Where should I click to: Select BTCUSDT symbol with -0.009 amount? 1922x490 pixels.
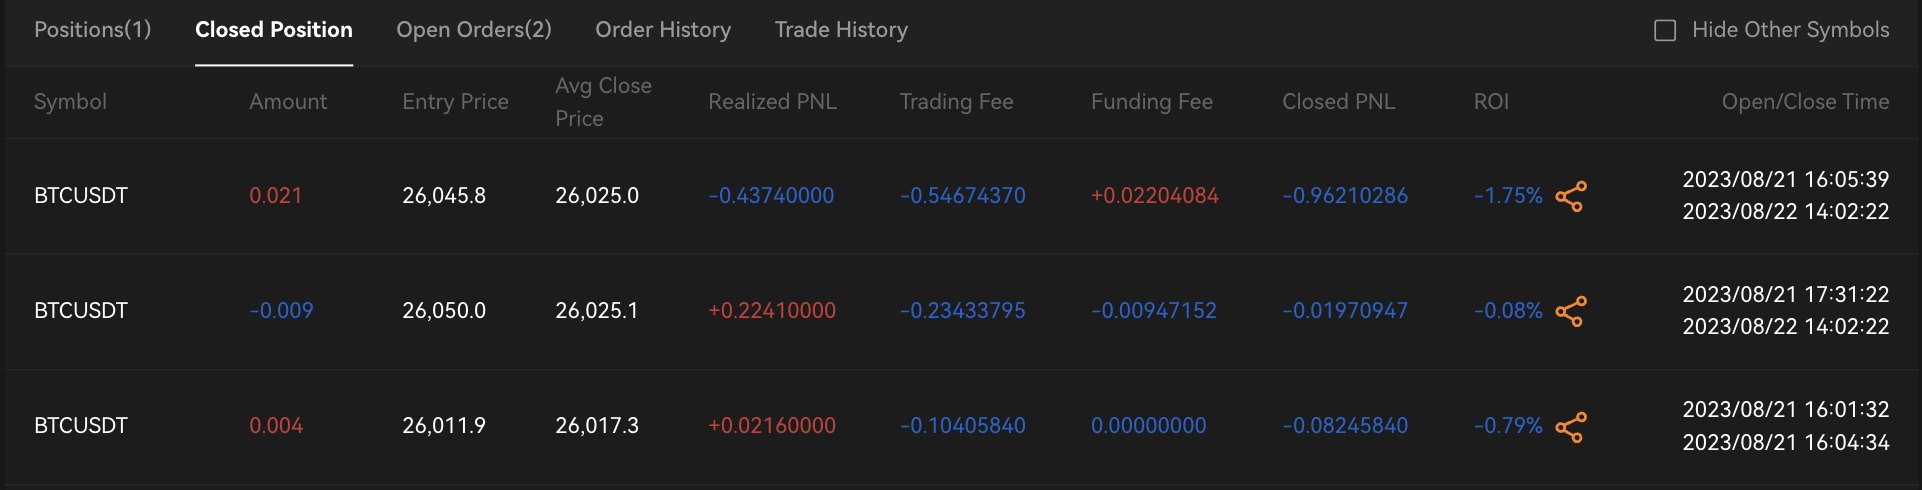point(81,311)
